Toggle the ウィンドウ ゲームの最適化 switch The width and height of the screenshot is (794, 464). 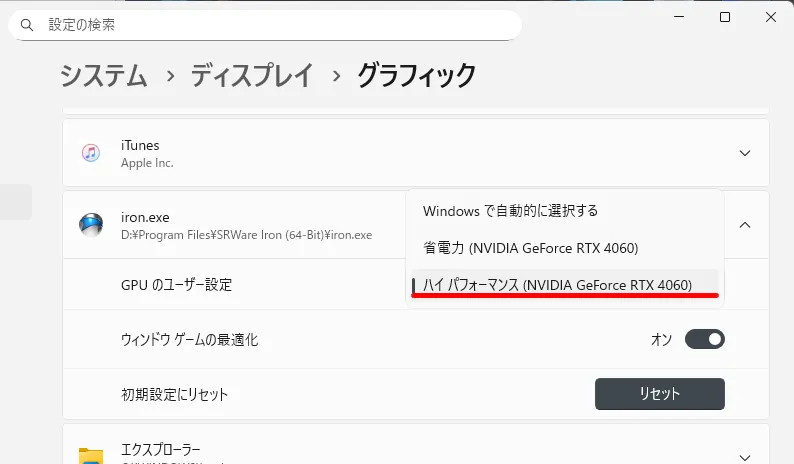704,340
